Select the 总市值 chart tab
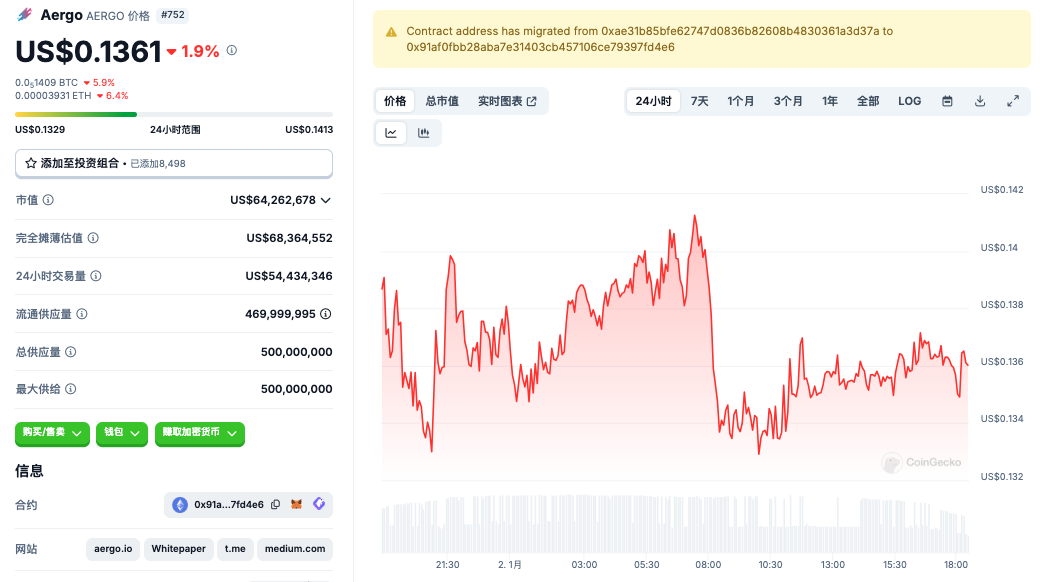The height and width of the screenshot is (582, 1043). (x=442, y=101)
